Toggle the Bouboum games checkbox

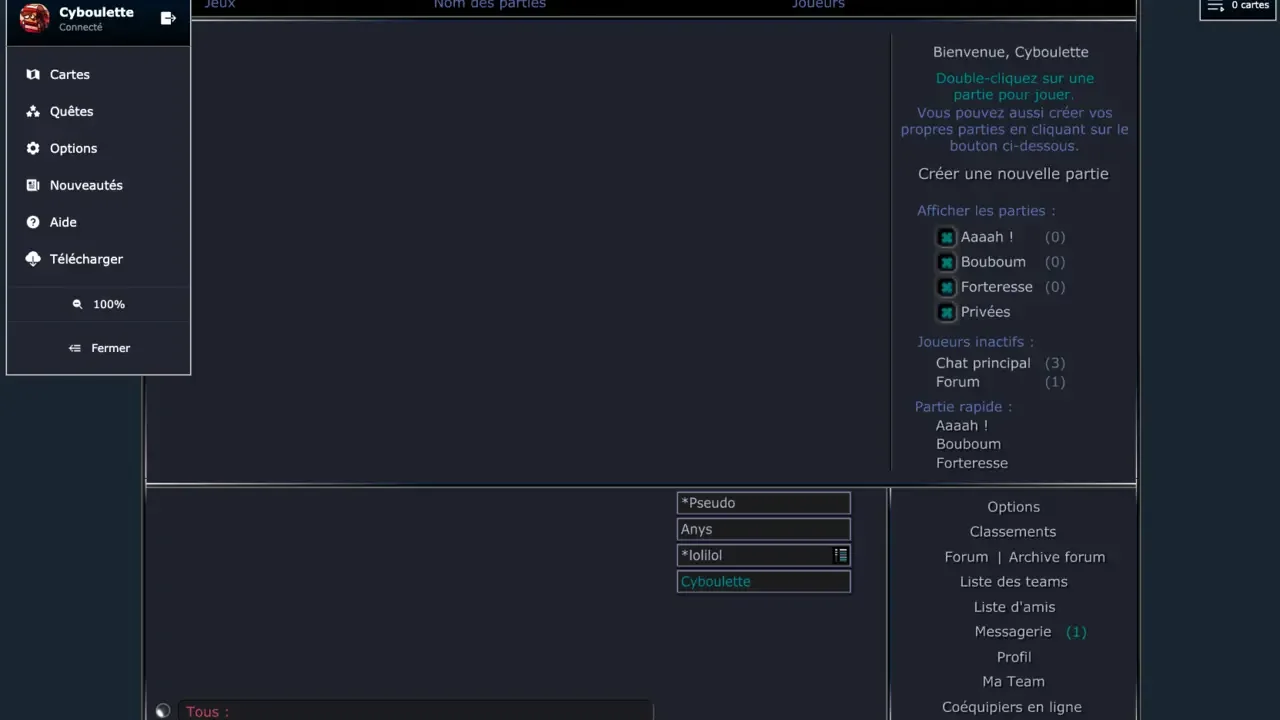point(946,263)
